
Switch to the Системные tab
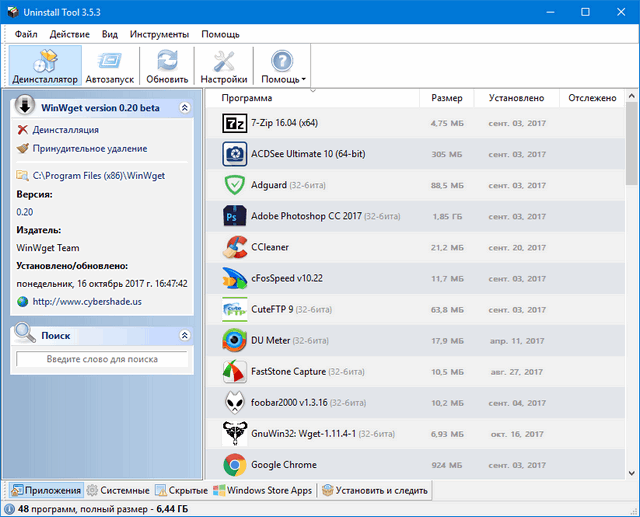[x=118, y=490]
